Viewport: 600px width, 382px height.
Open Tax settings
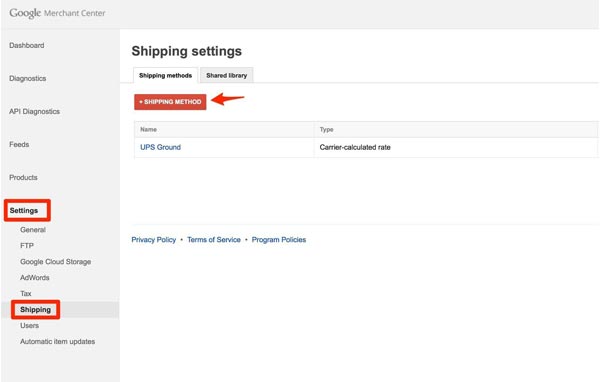click(x=26, y=294)
